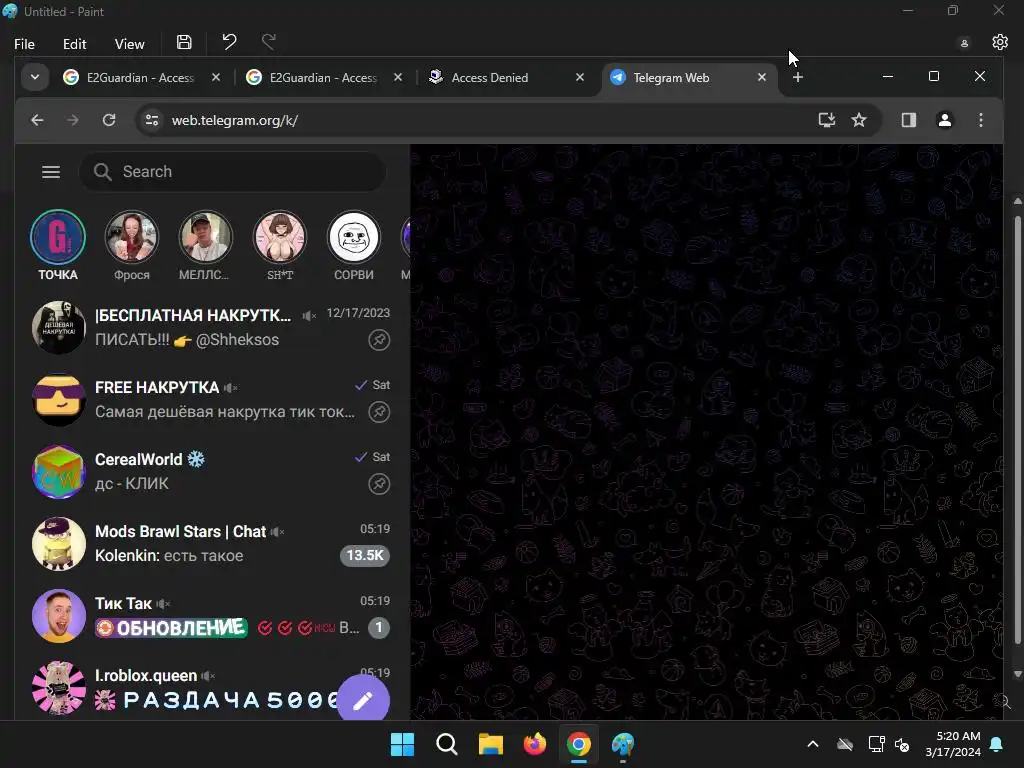Launch Firefox from the taskbar
This screenshot has height=768, width=1024.
click(x=534, y=744)
